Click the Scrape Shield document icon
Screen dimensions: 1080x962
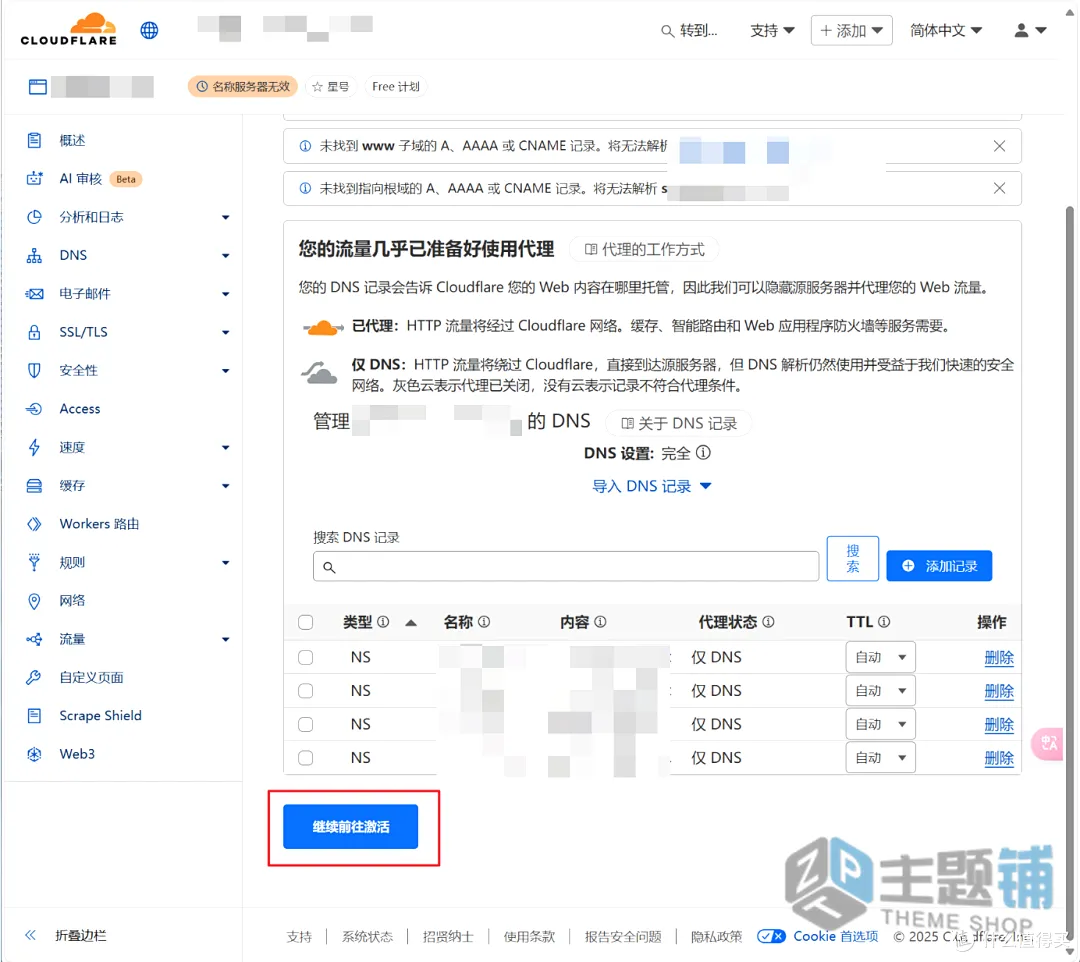pos(34,716)
